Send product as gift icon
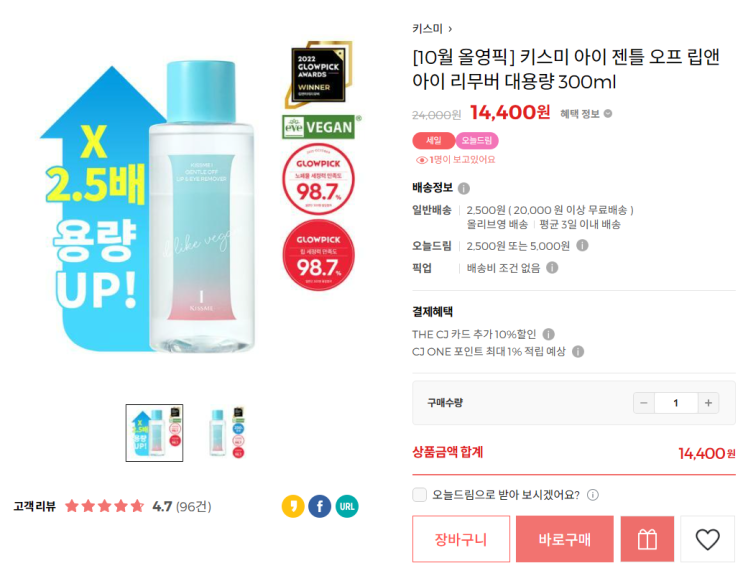Image resolution: width=743 pixels, height=586 pixels. click(x=647, y=539)
